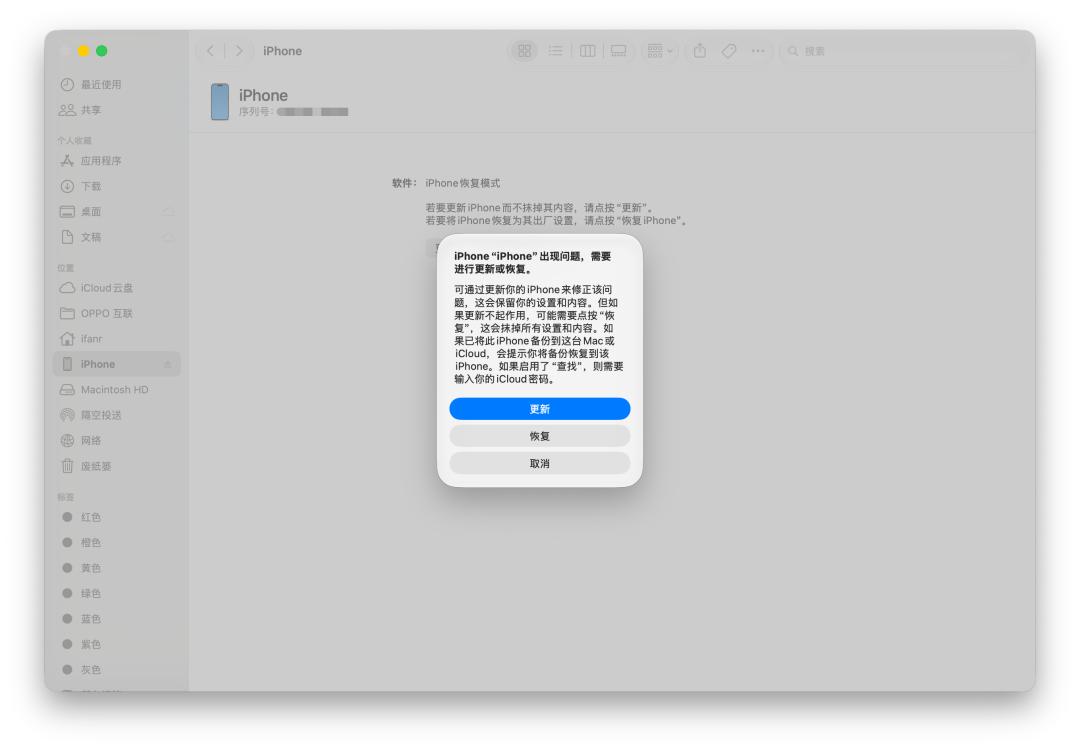Open OPPO 互联 in the sidebar
This screenshot has height=750, width=1080.
pyautogui.click(x=116, y=313)
